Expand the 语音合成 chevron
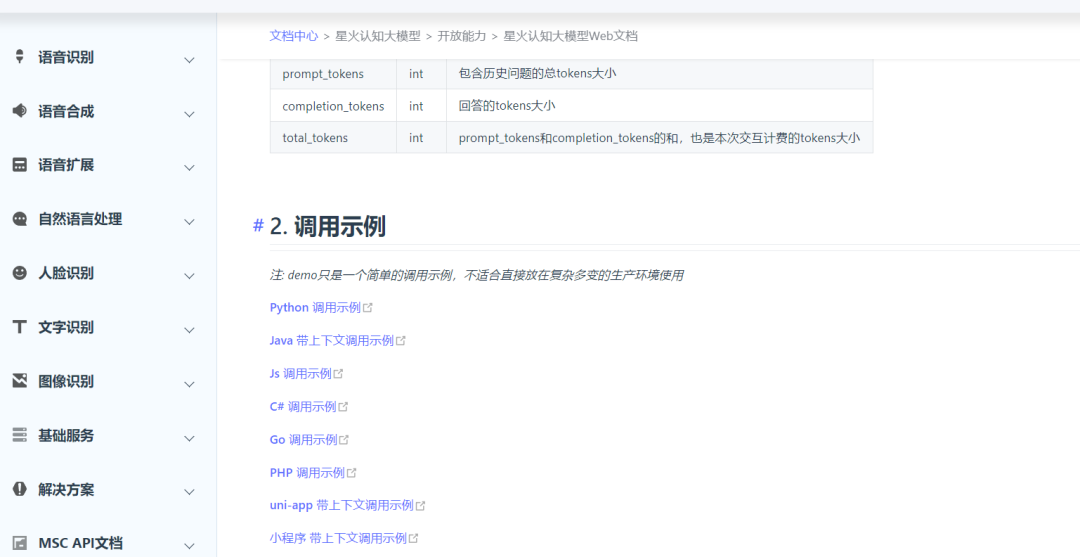Screen dimensions: 1080x557 [189, 114]
